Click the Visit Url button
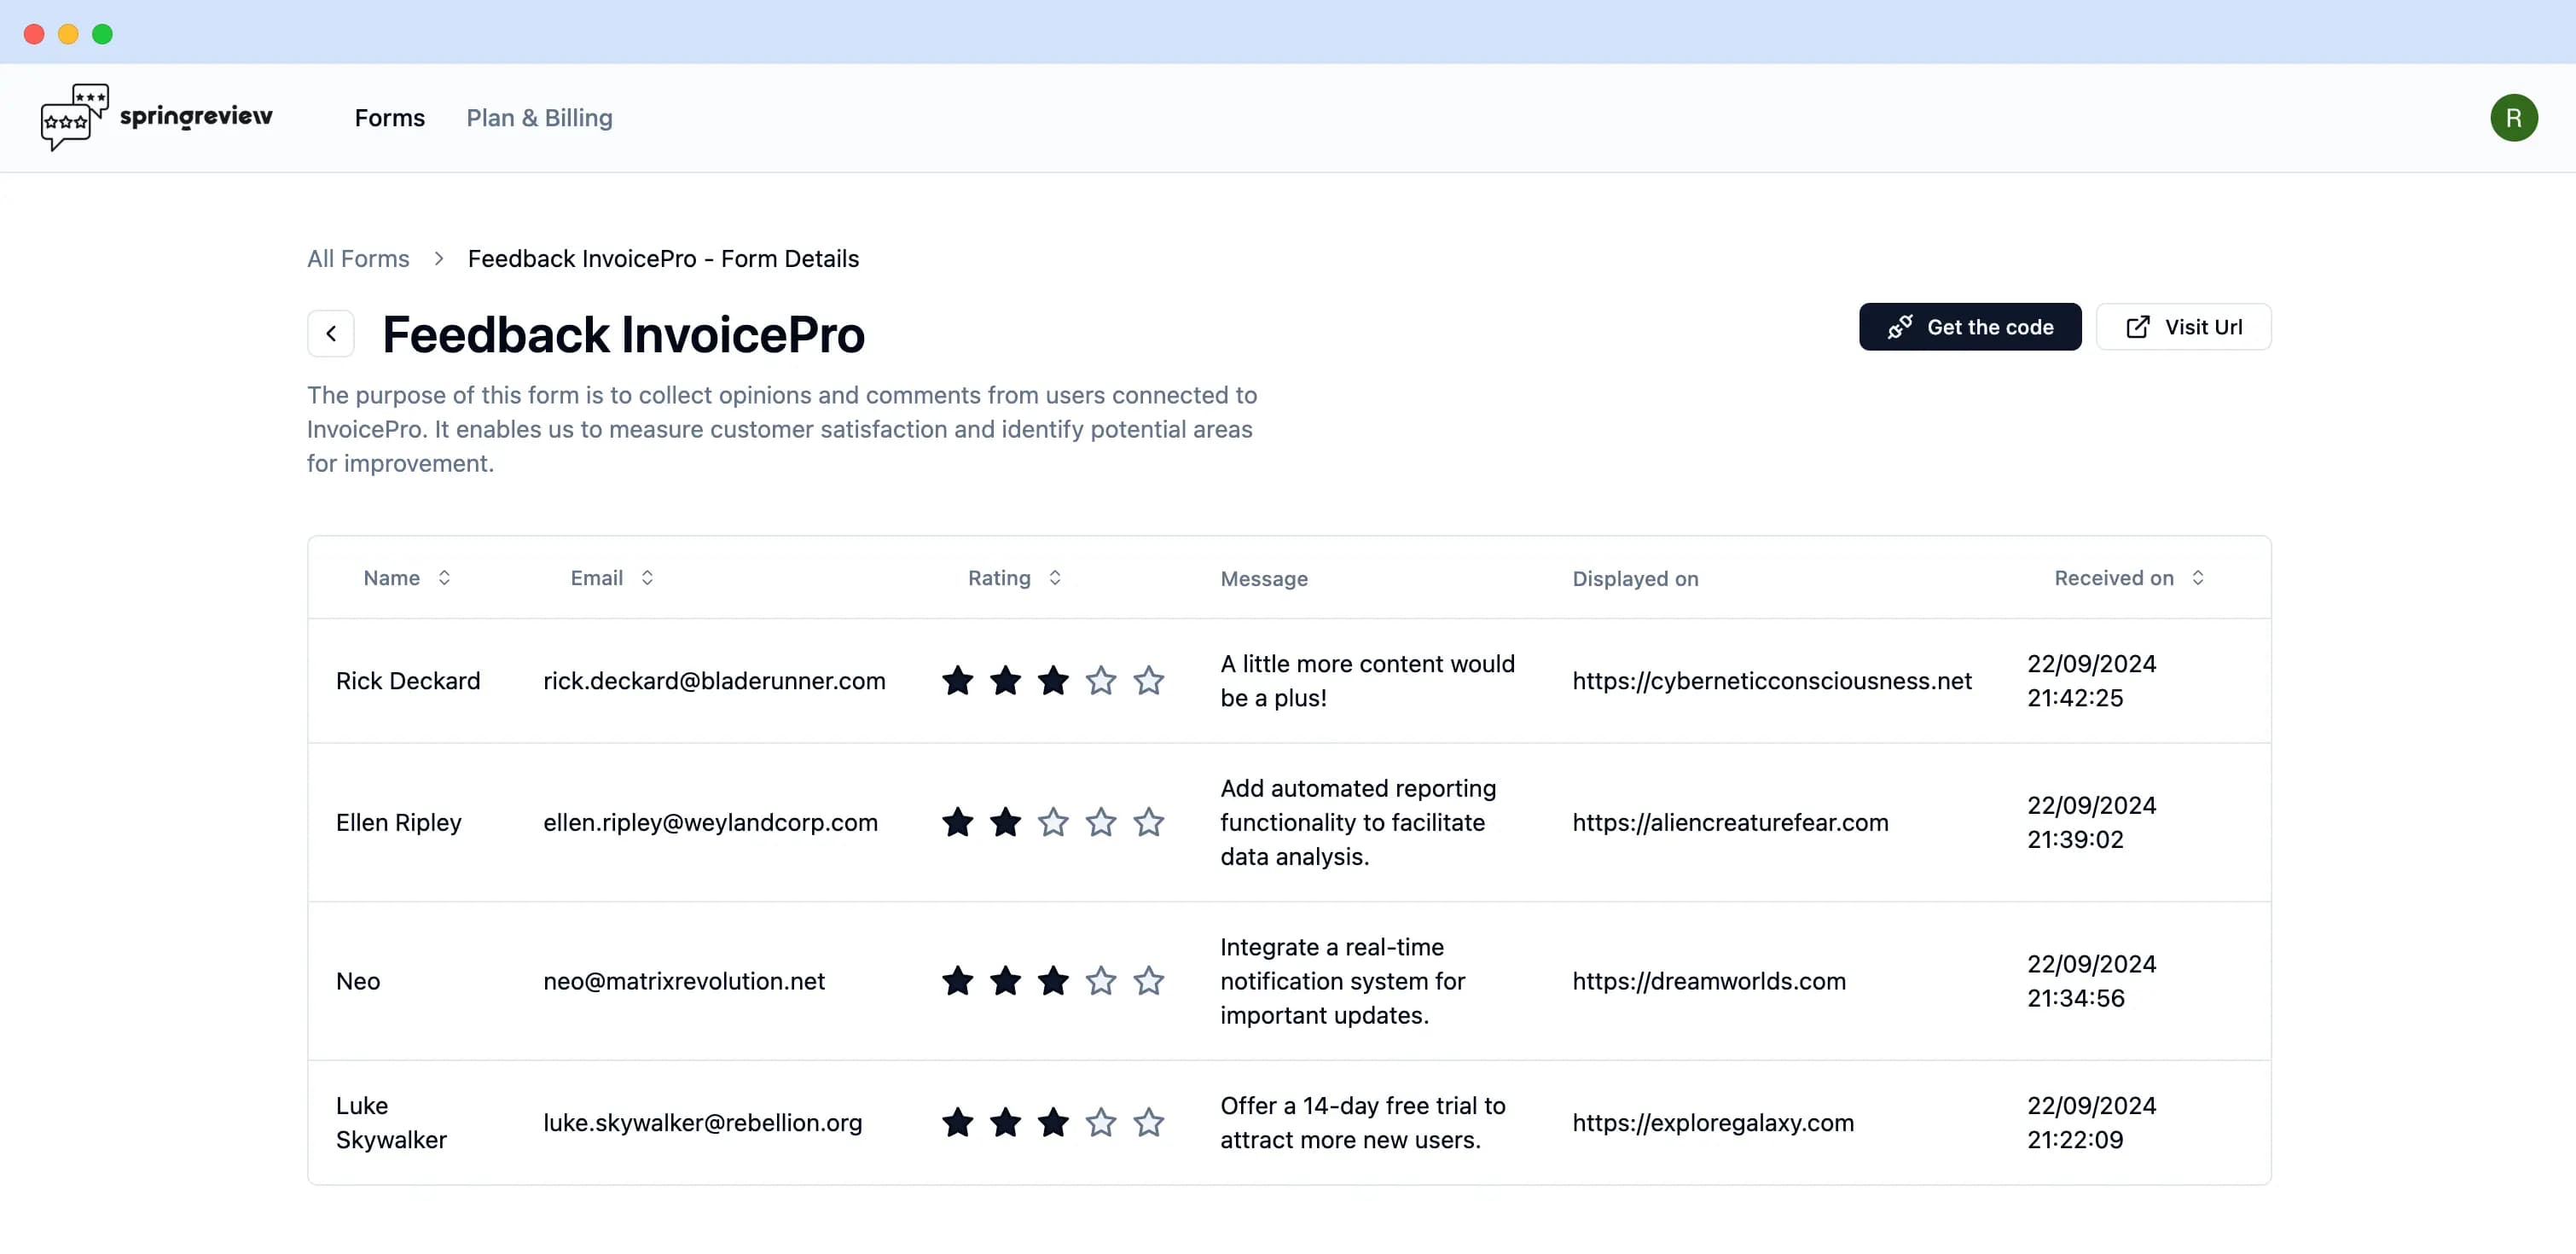 (2182, 325)
